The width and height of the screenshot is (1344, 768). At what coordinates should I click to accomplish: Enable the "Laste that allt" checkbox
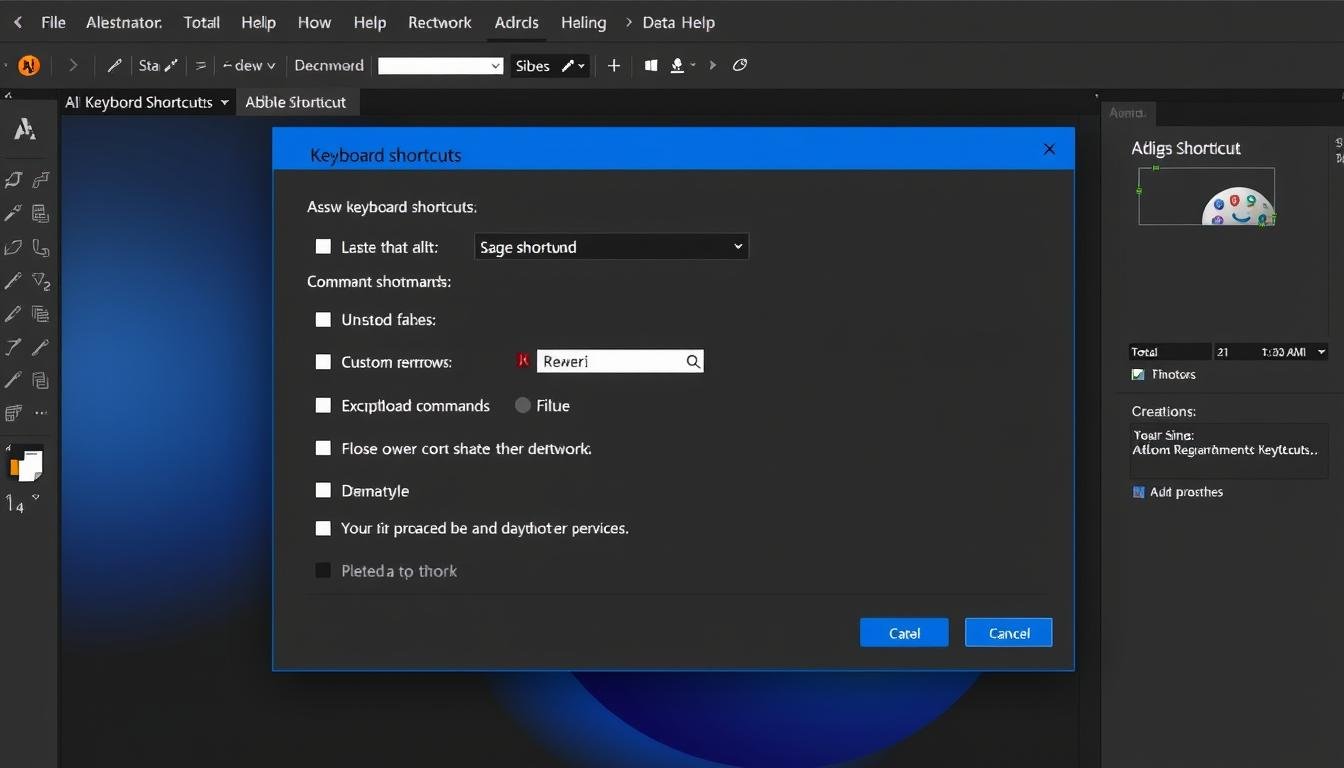323,247
